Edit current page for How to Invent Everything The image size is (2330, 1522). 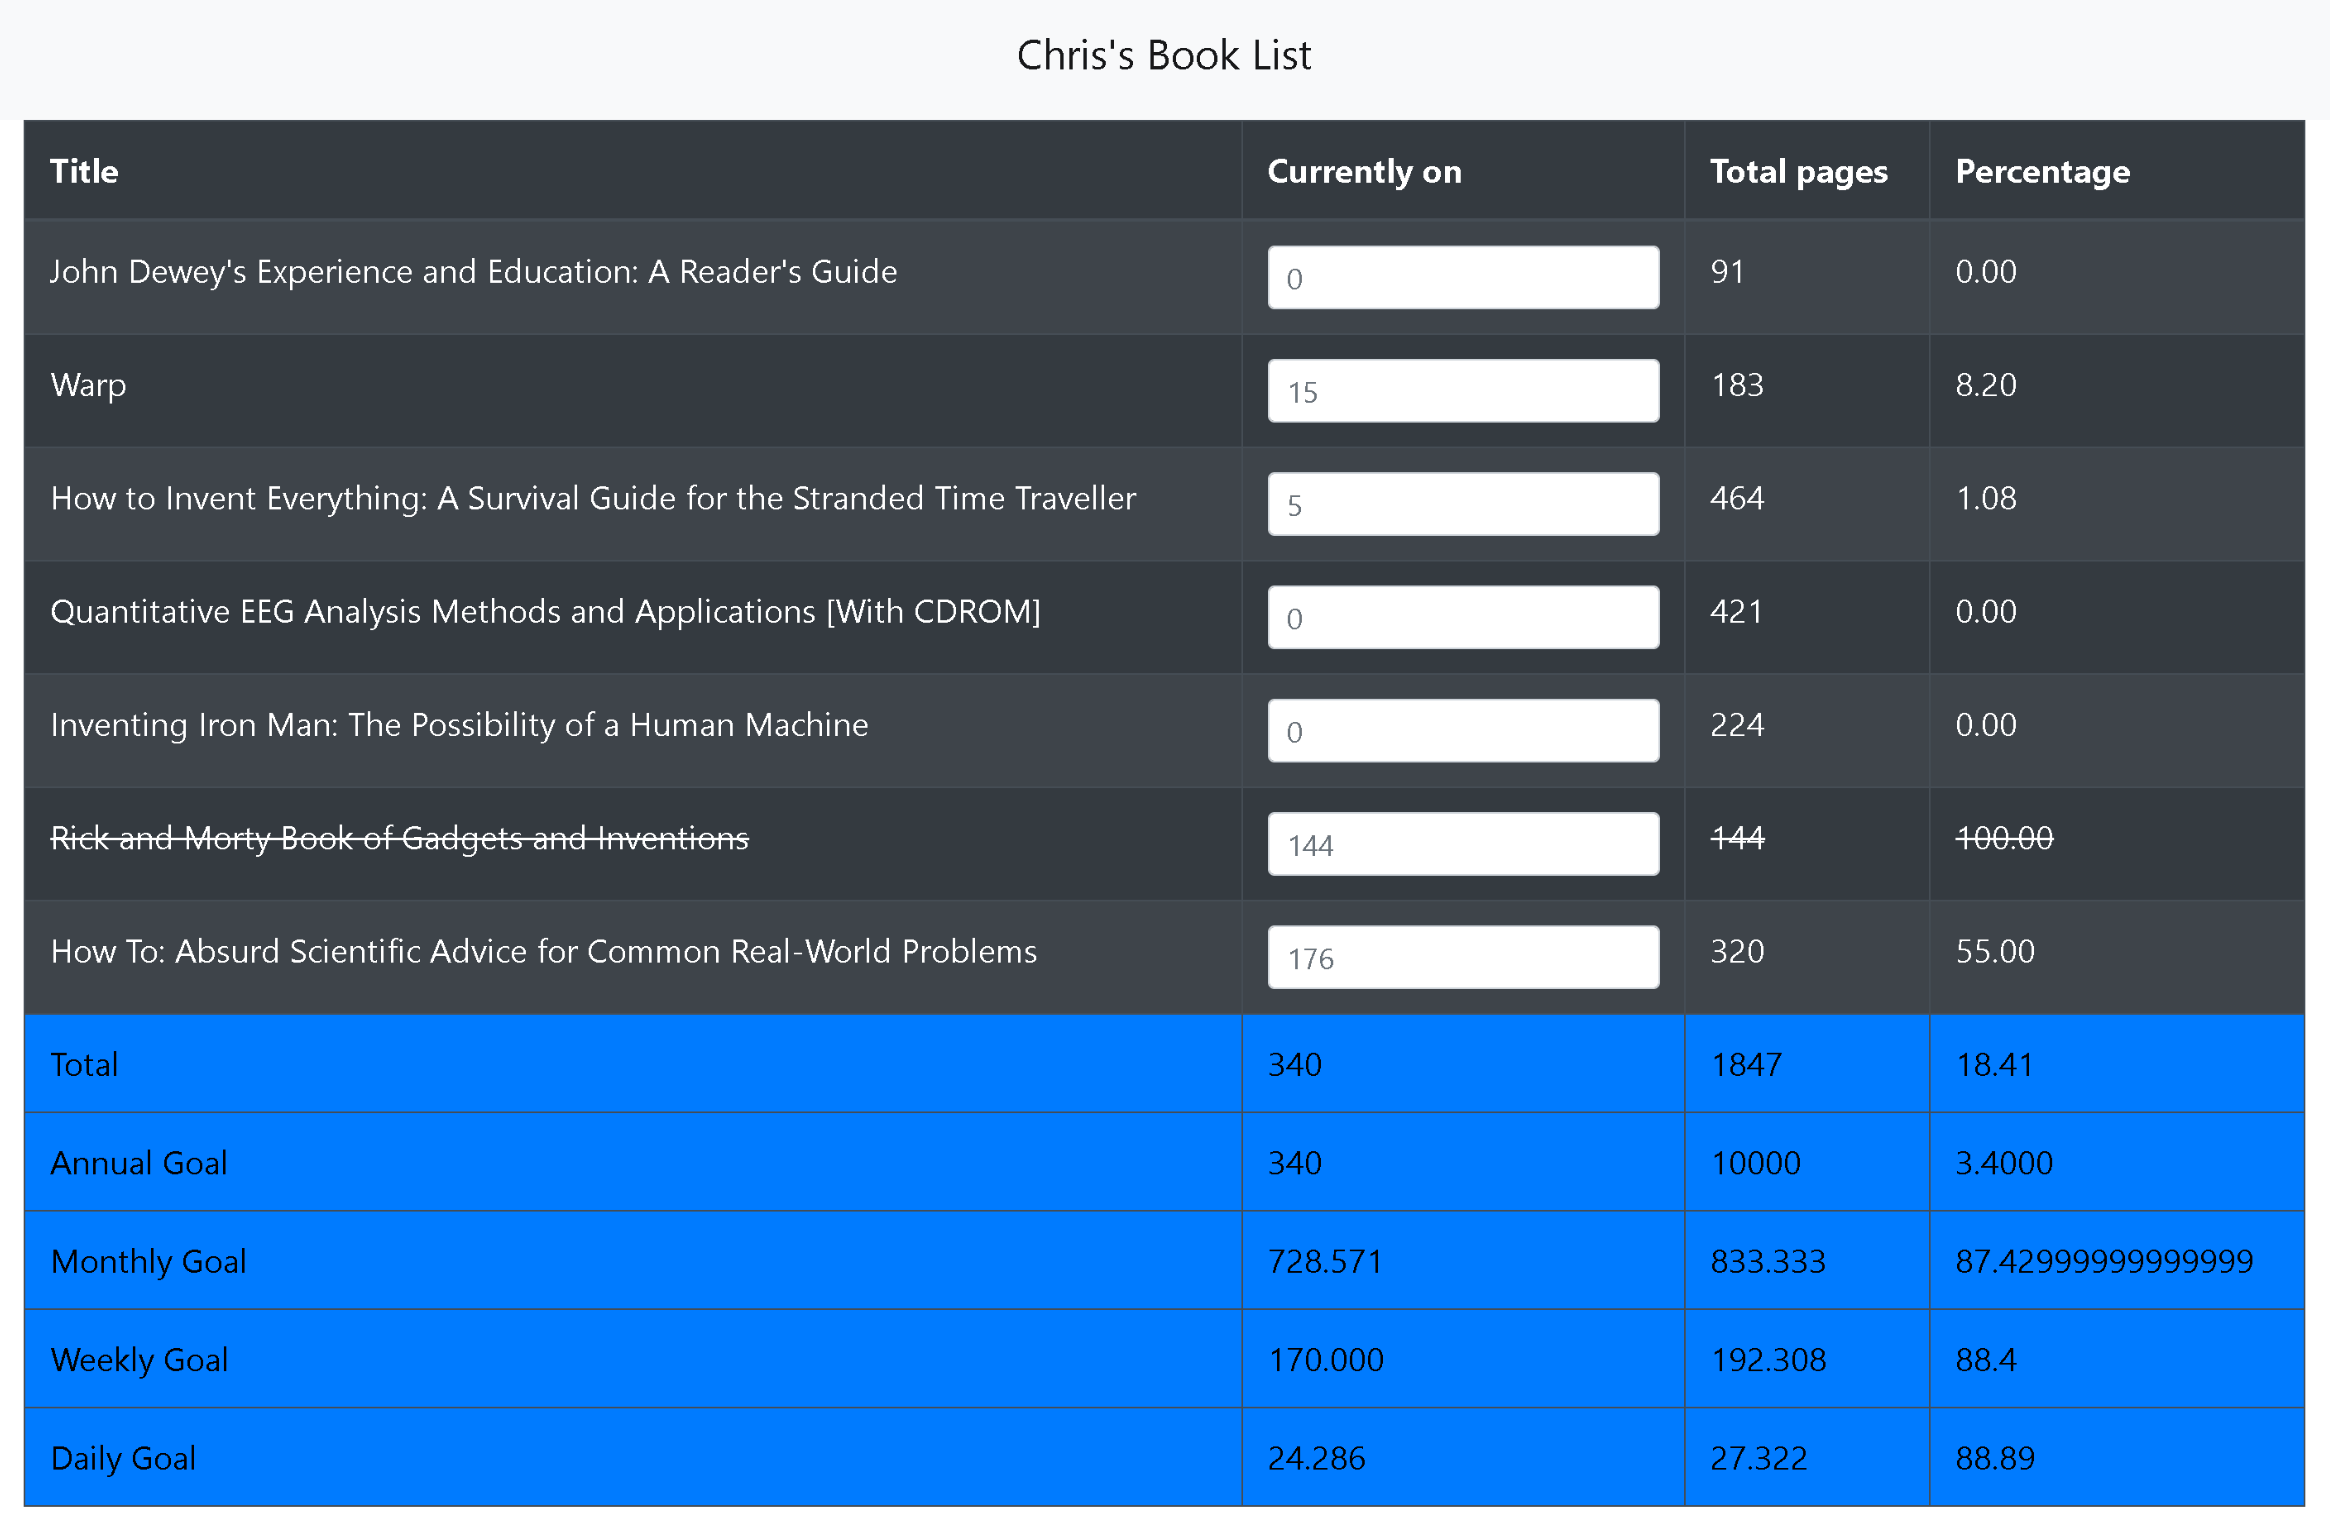[x=1463, y=504]
